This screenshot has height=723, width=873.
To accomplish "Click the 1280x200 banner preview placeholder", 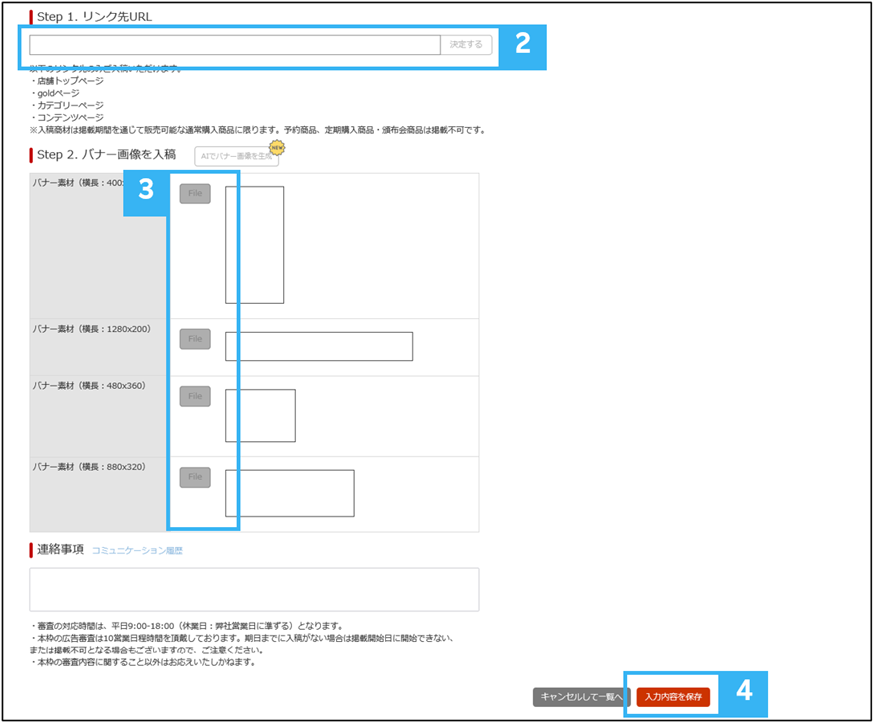I will 319,346.
